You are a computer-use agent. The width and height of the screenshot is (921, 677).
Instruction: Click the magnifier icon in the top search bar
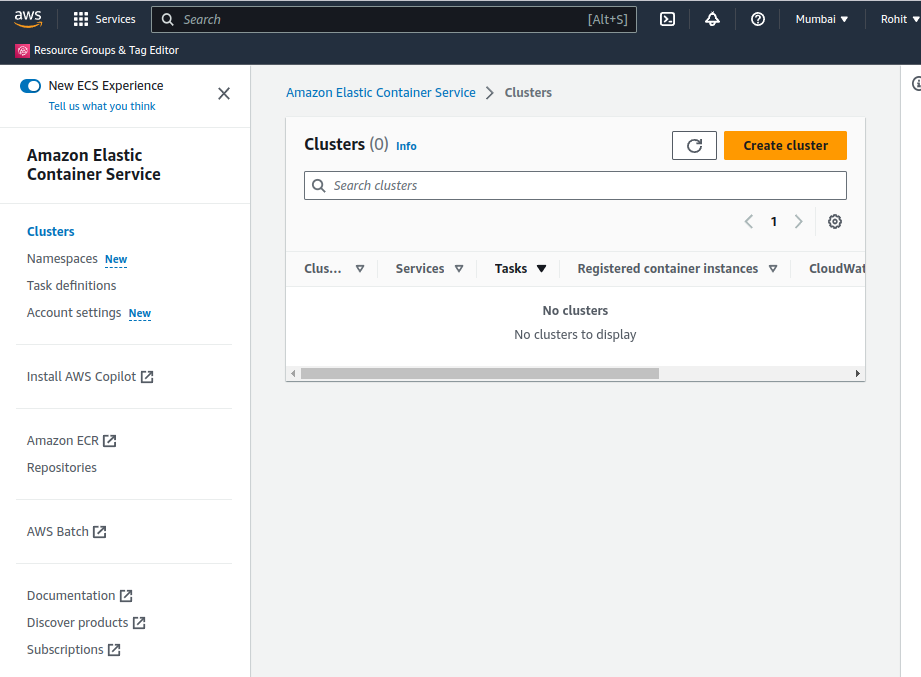[x=167, y=19]
